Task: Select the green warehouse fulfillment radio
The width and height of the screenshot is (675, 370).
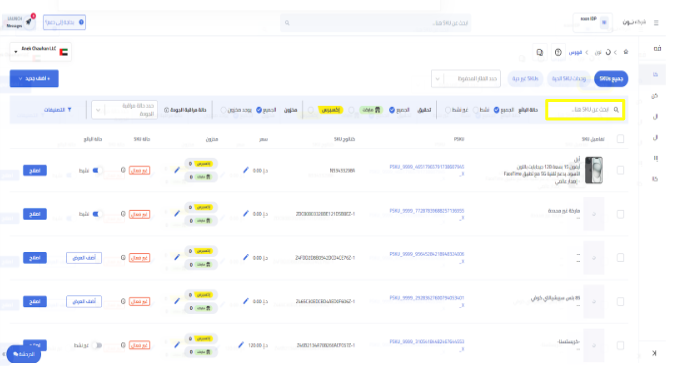Action: click(351, 110)
